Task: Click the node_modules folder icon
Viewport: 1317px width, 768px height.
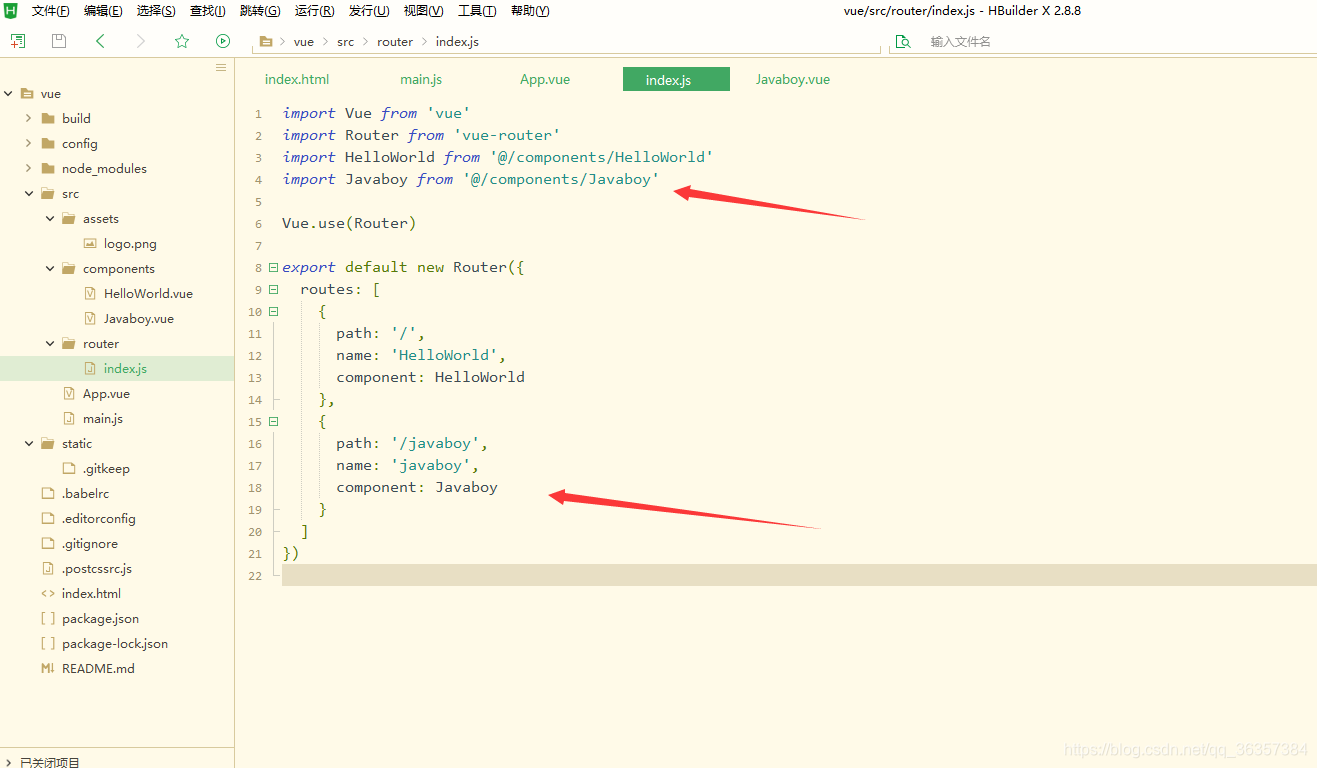Action: pos(48,168)
